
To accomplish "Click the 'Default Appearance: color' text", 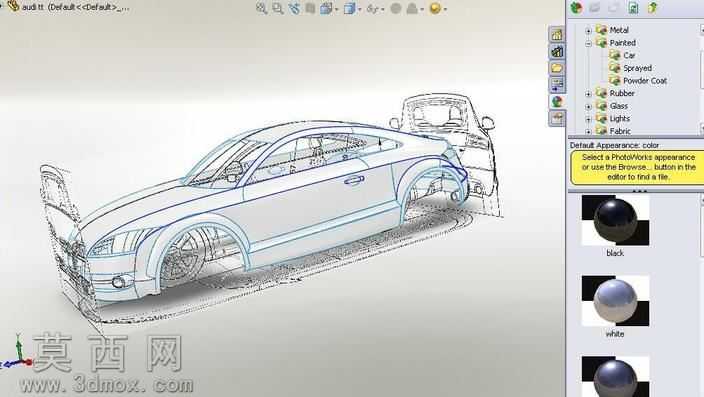I will click(x=615, y=146).
